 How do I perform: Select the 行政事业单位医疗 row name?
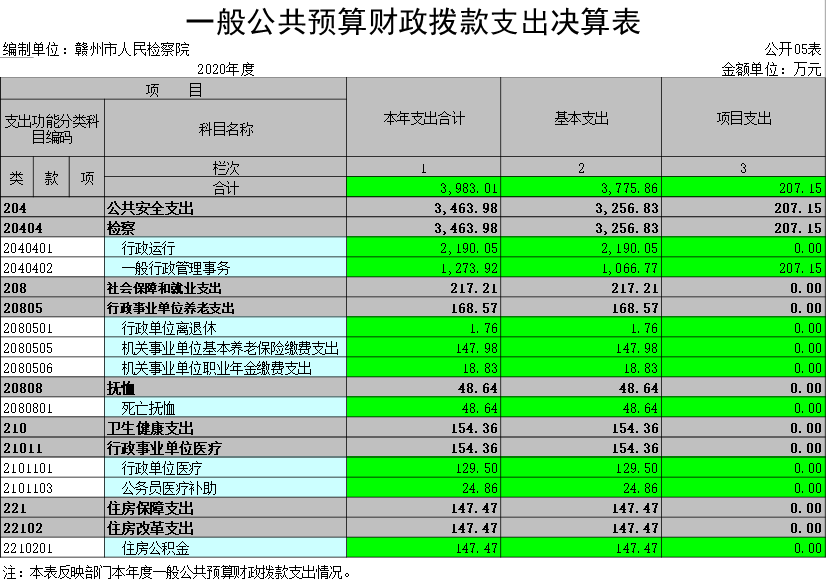click(164, 448)
